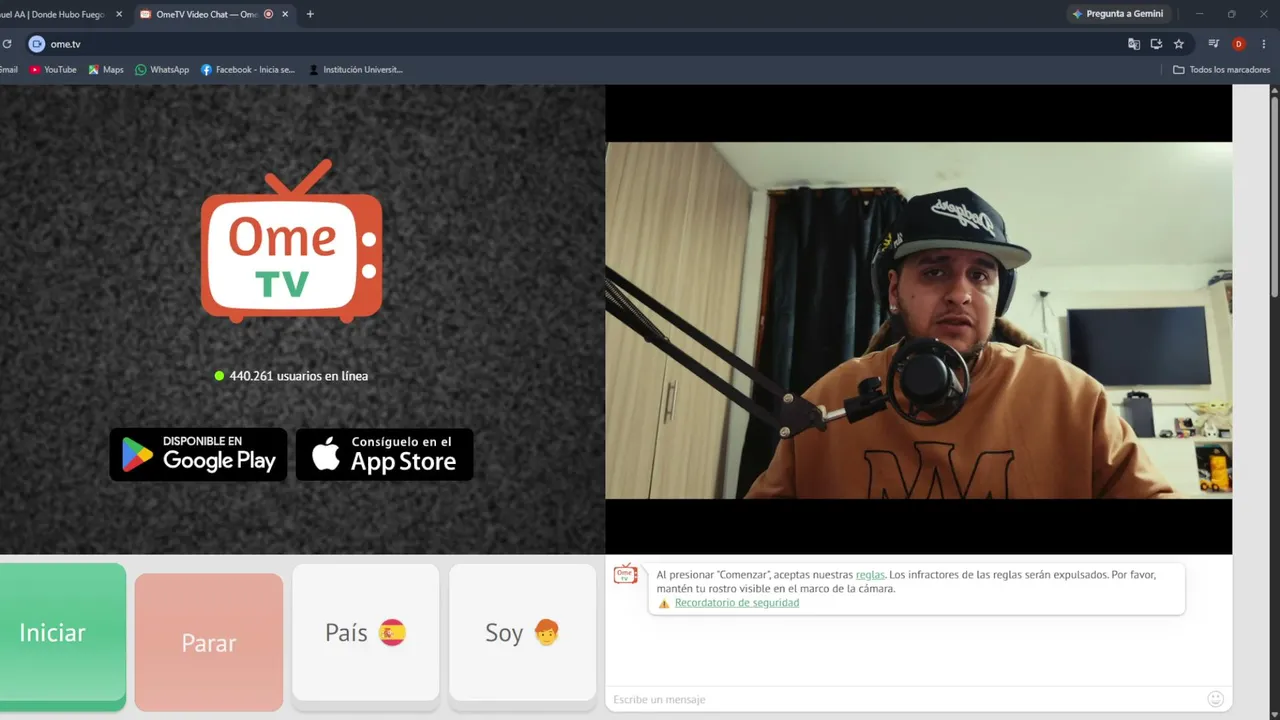Click the OmeTV logo
The height and width of the screenshot is (720, 1280).
coord(291,241)
